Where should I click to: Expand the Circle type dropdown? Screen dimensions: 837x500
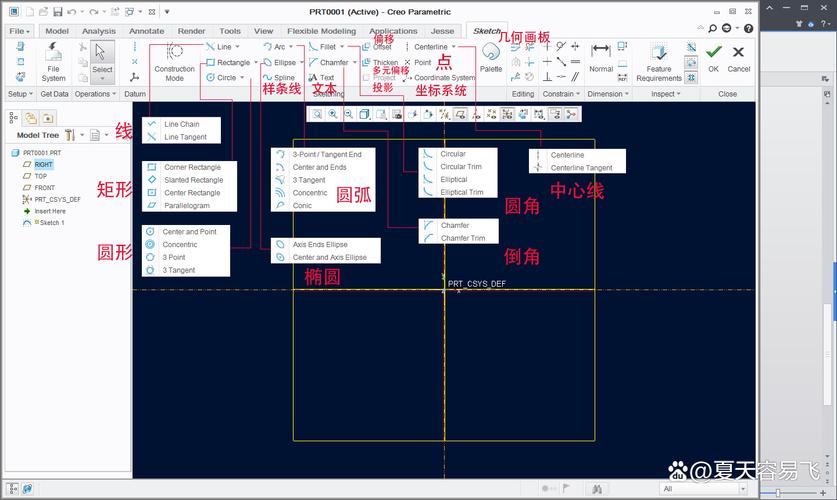[x=242, y=77]
